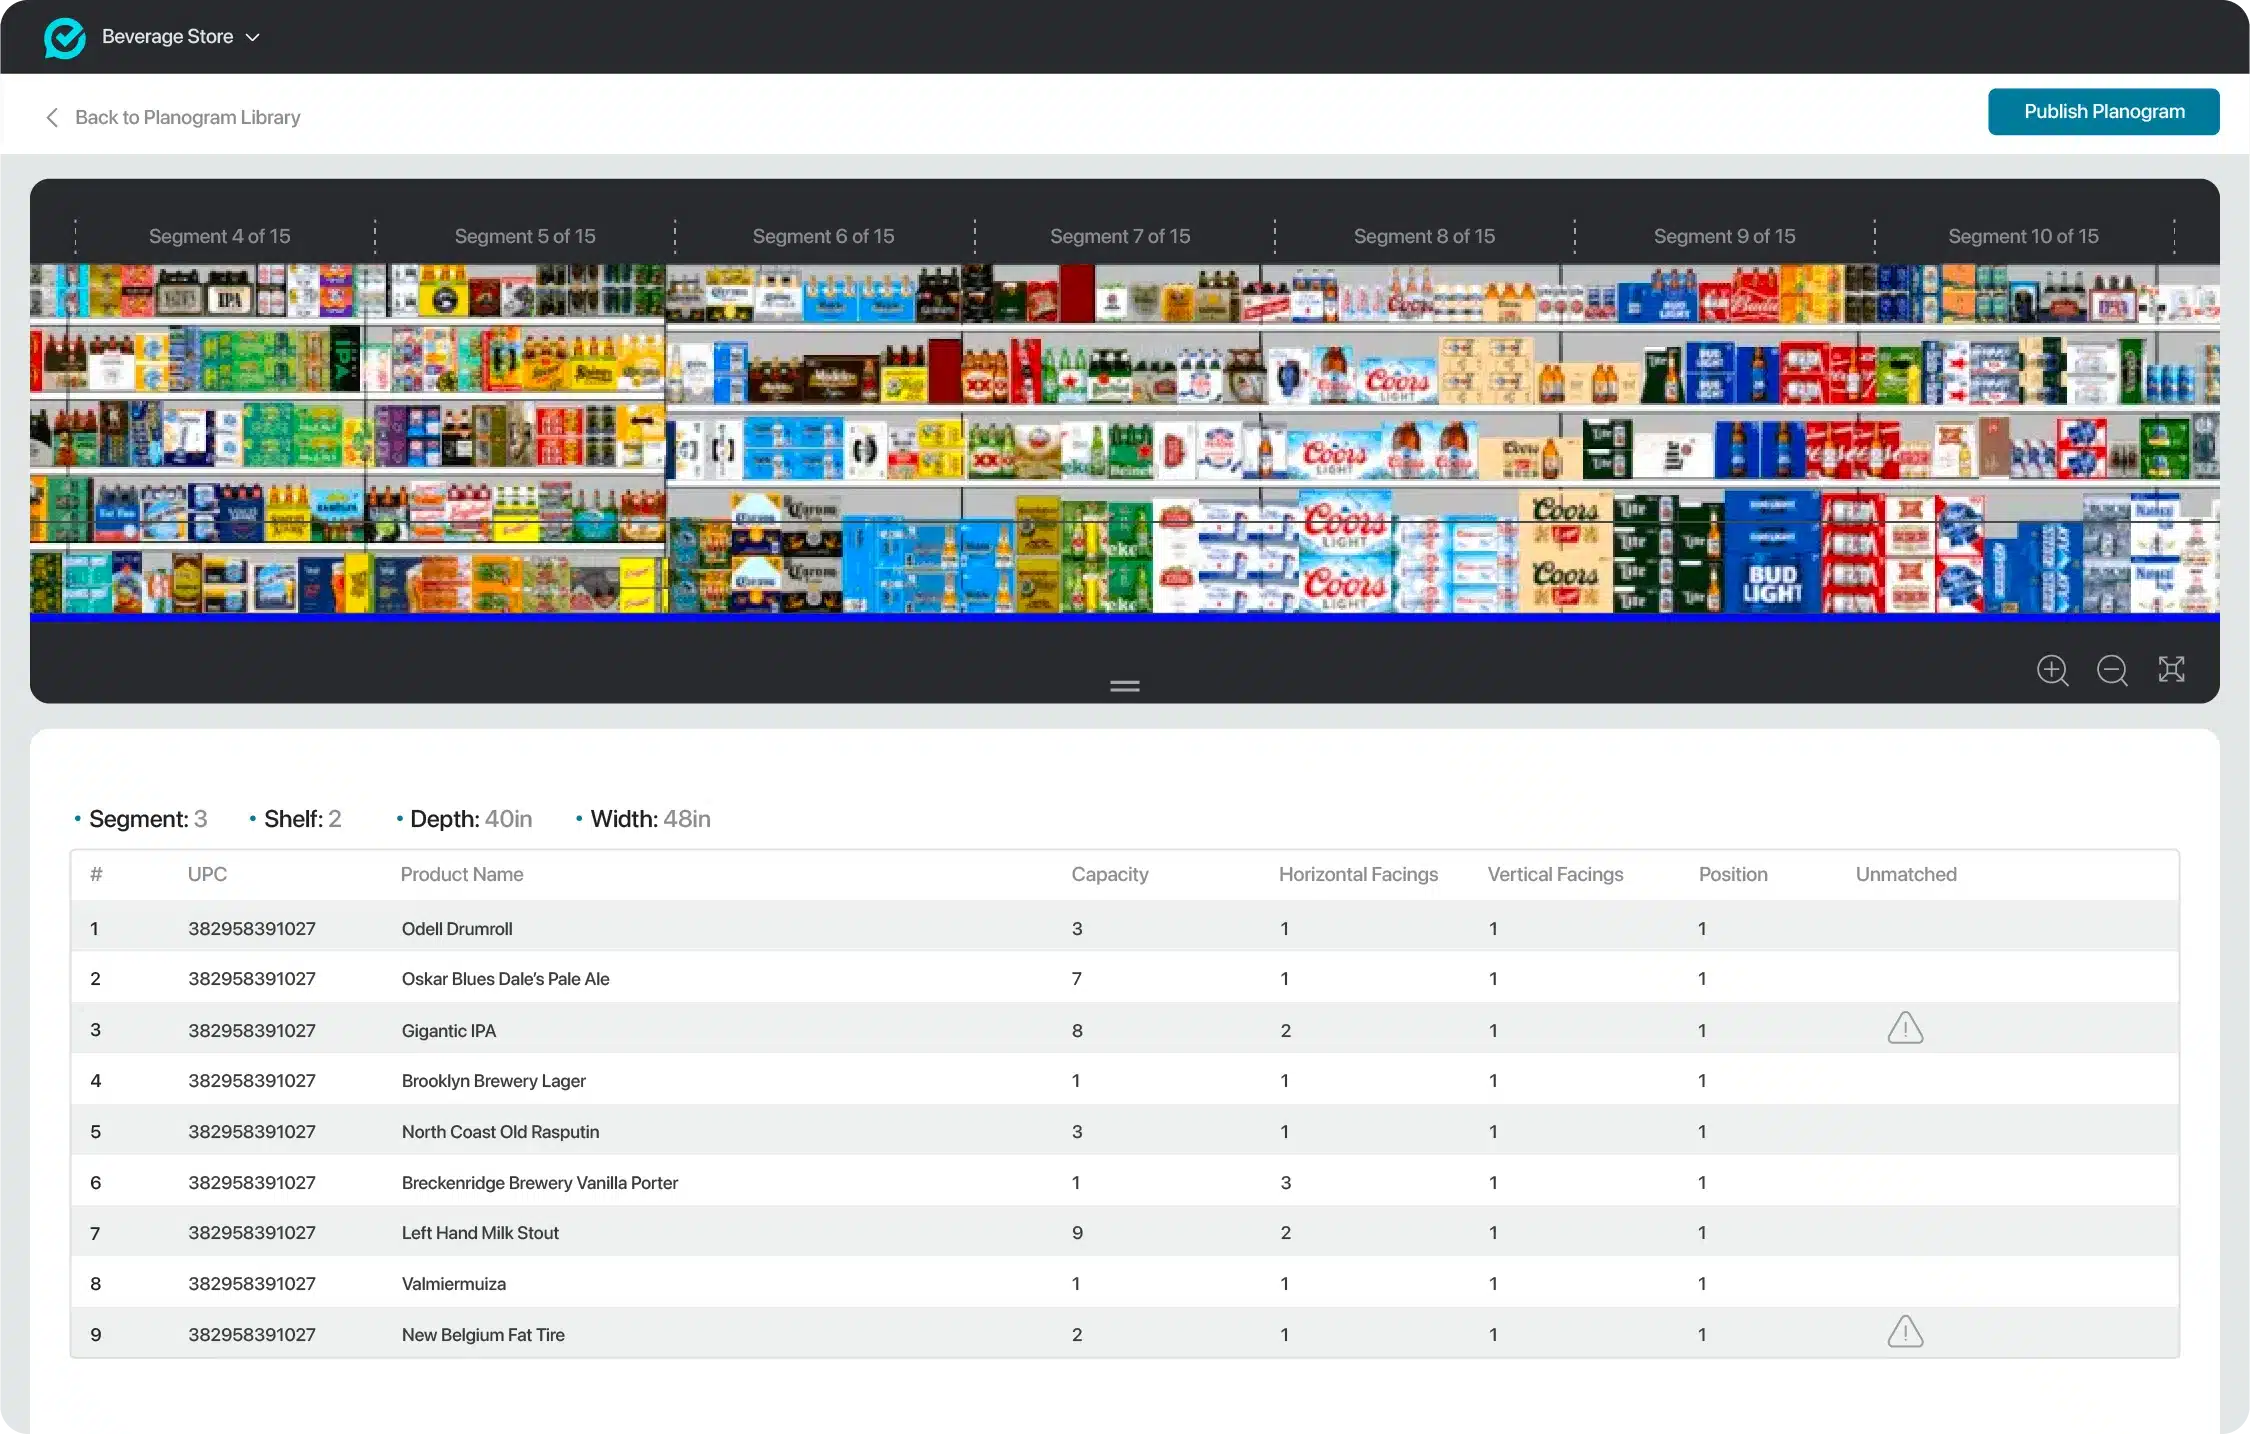Select the New Belgium Fat Tire name
The width and height of the screenshot is (2250, 1434).
tap(483, 1334)
